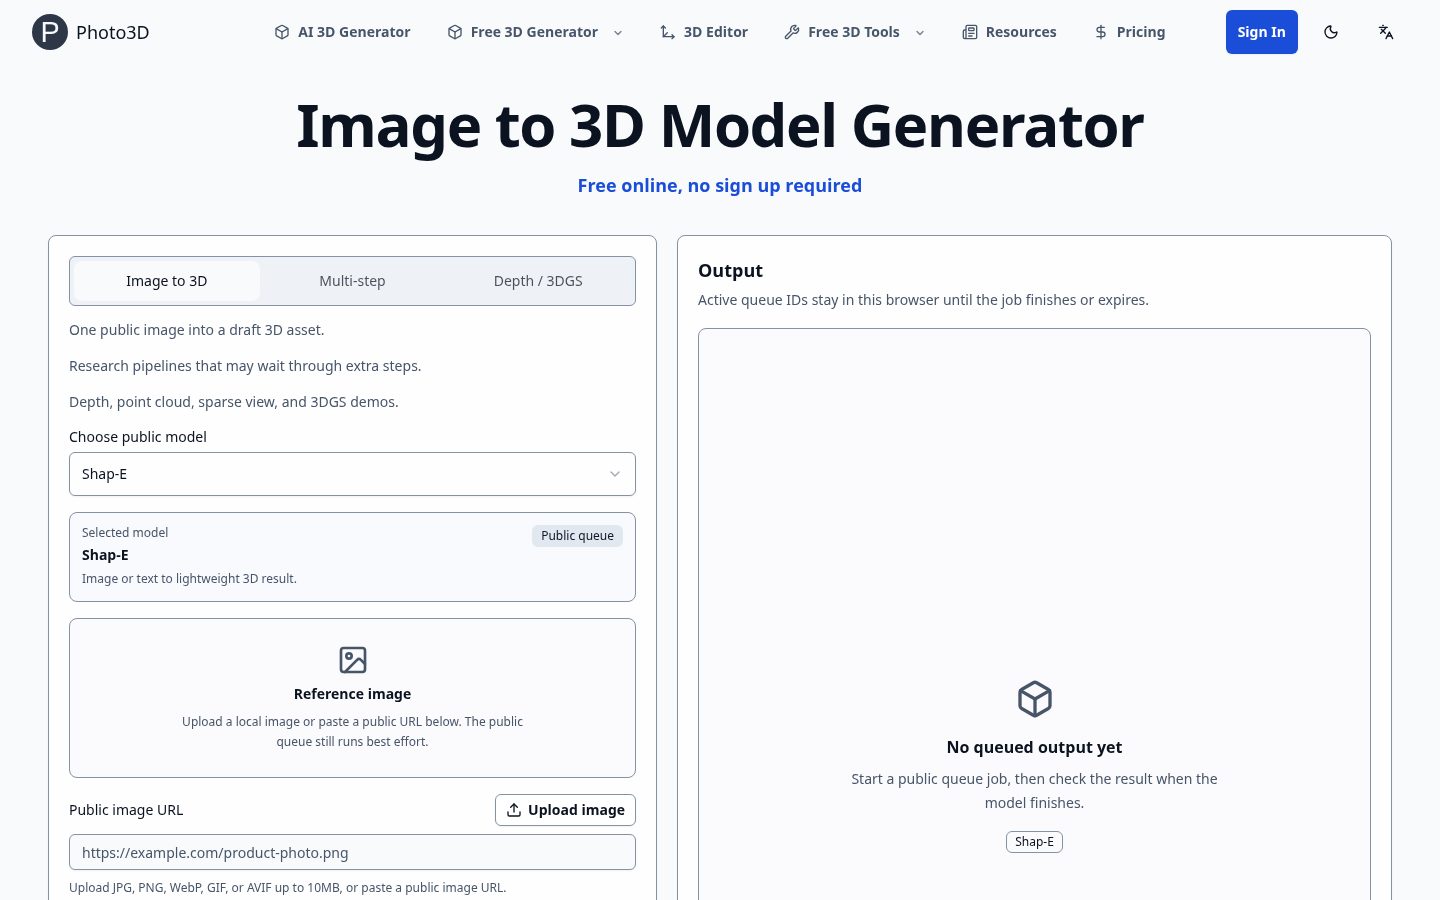1440x900 pixels.
Task: Click the cube icon in the output panel
Action: (x=1035, y=699)
